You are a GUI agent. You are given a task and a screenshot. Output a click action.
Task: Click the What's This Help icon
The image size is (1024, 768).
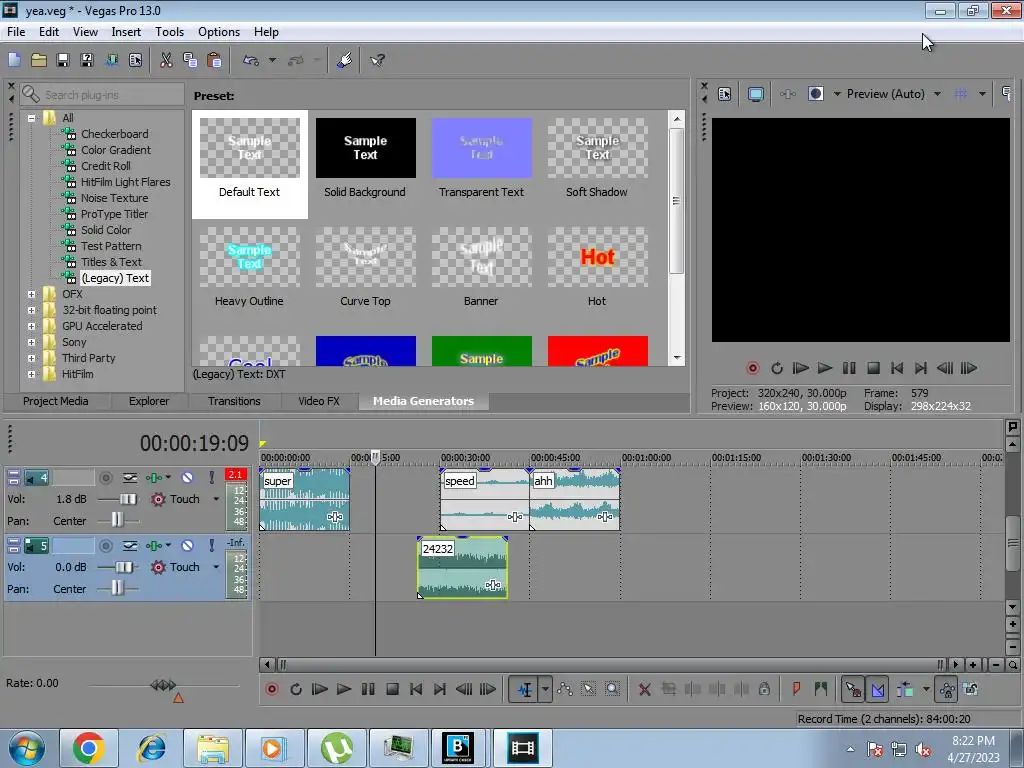(x=377, y=60)
